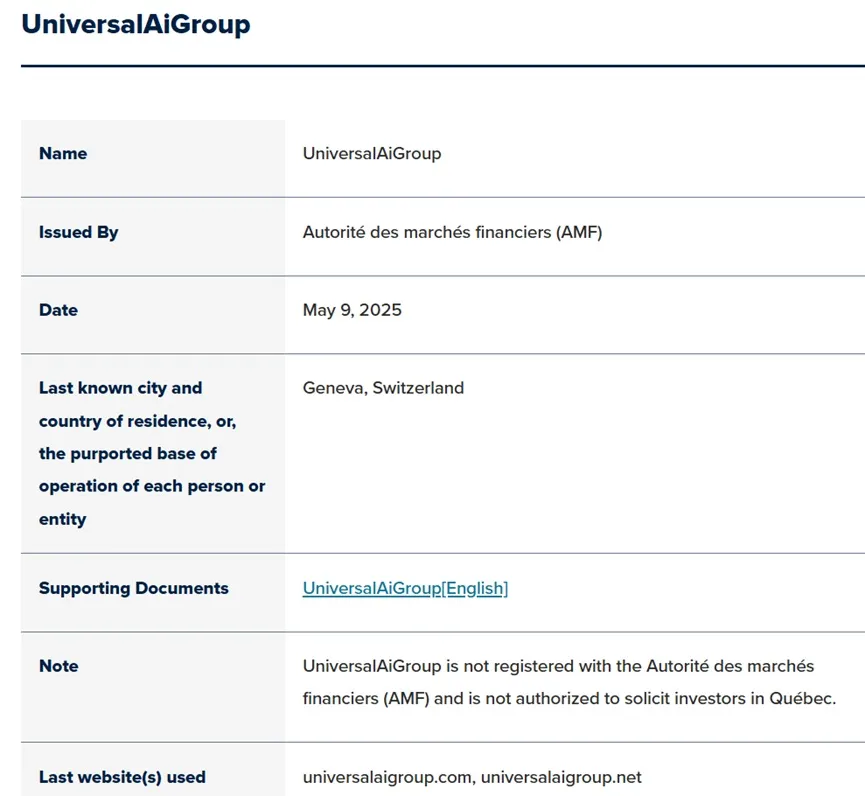This screenshot has height=796, width=865.
Task: Click the Name row label
Action: click(x=63, y=153)
